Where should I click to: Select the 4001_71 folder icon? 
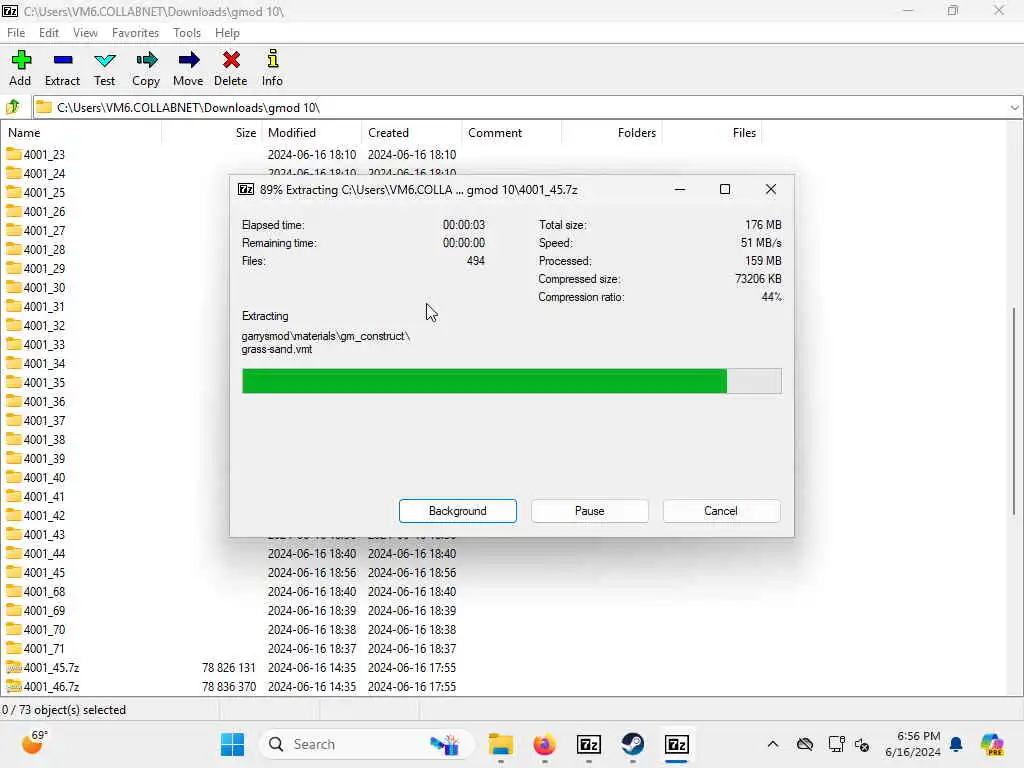point(14,648)
